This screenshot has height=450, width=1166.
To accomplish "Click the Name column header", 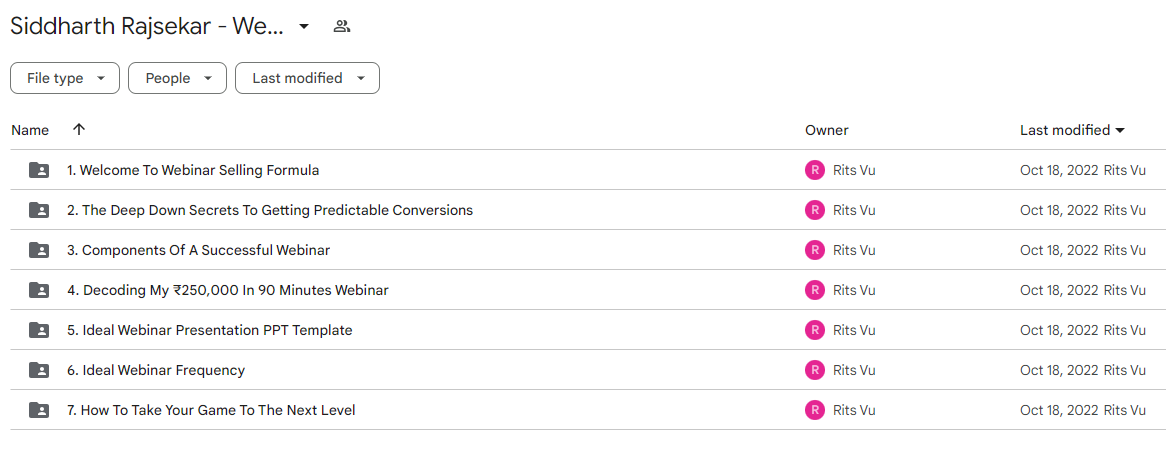I will coord(30,130).
